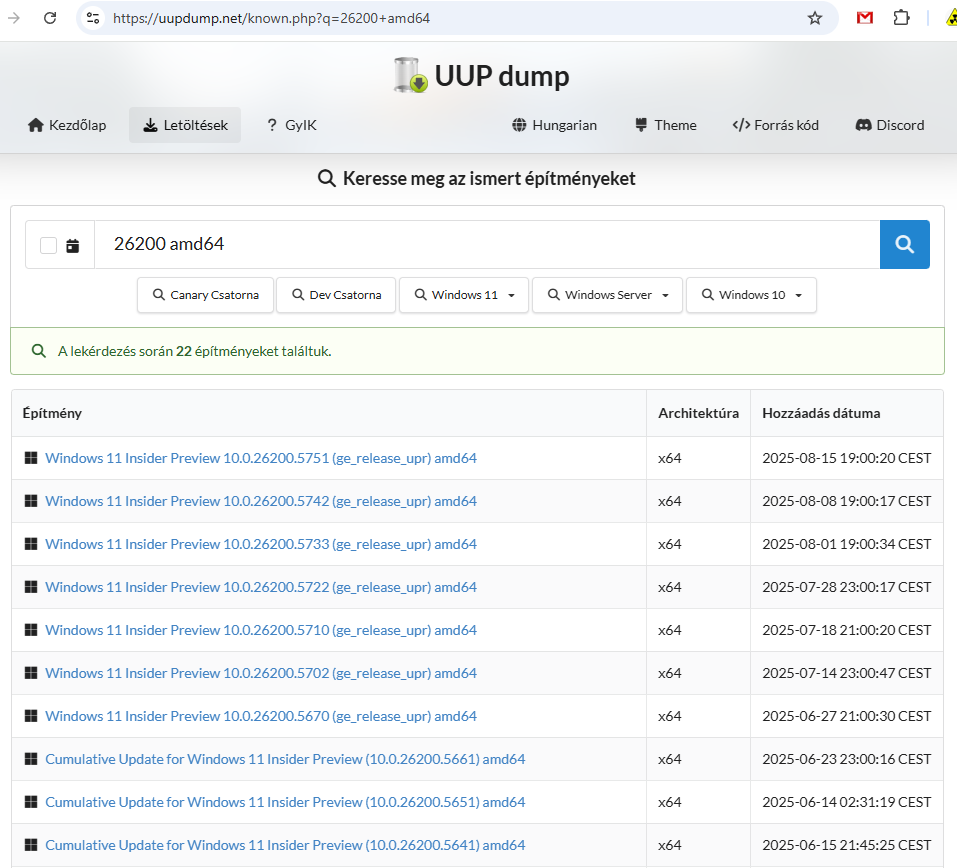Click the Windows icon beside build 26200.5742
Image resolution: width=957 pixels, height=868 pixels.
pyautogui.click(x=31, y=501)
